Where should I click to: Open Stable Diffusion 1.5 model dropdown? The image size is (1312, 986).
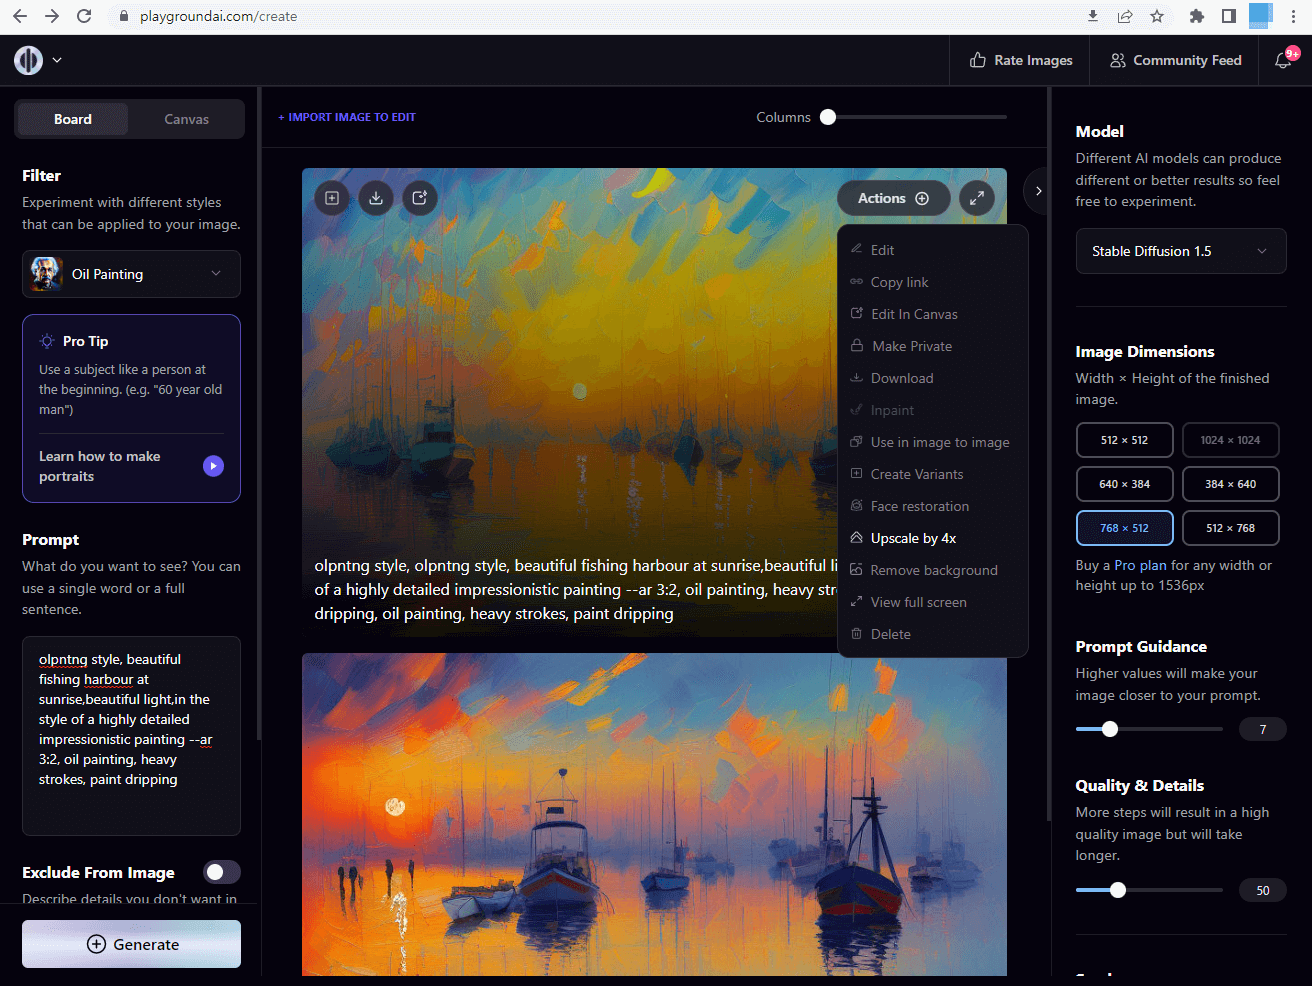tap(1180, 251)
